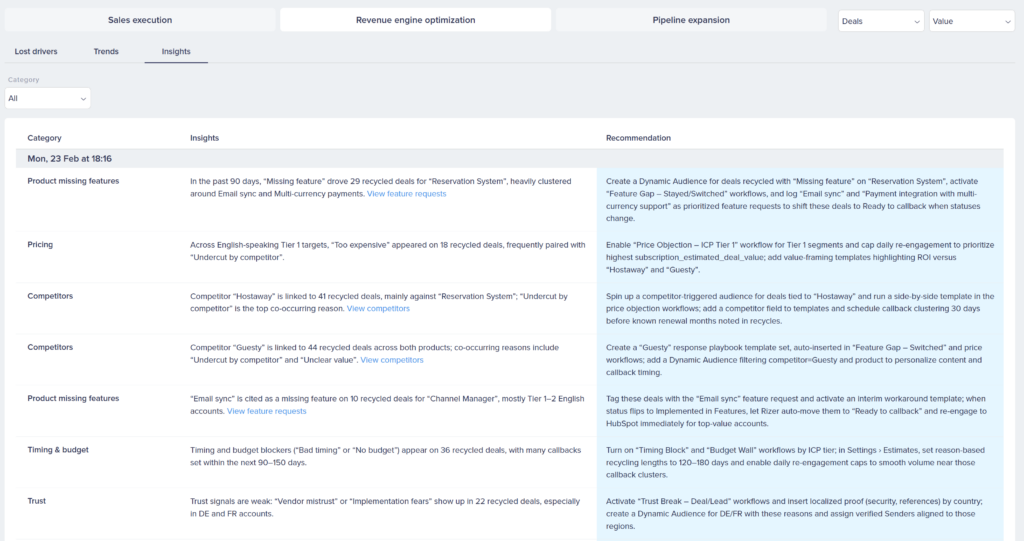1024x541 pixels.
Task: Click the Recommendation column header
Action: pyautogui.click(x=638, y=138)
